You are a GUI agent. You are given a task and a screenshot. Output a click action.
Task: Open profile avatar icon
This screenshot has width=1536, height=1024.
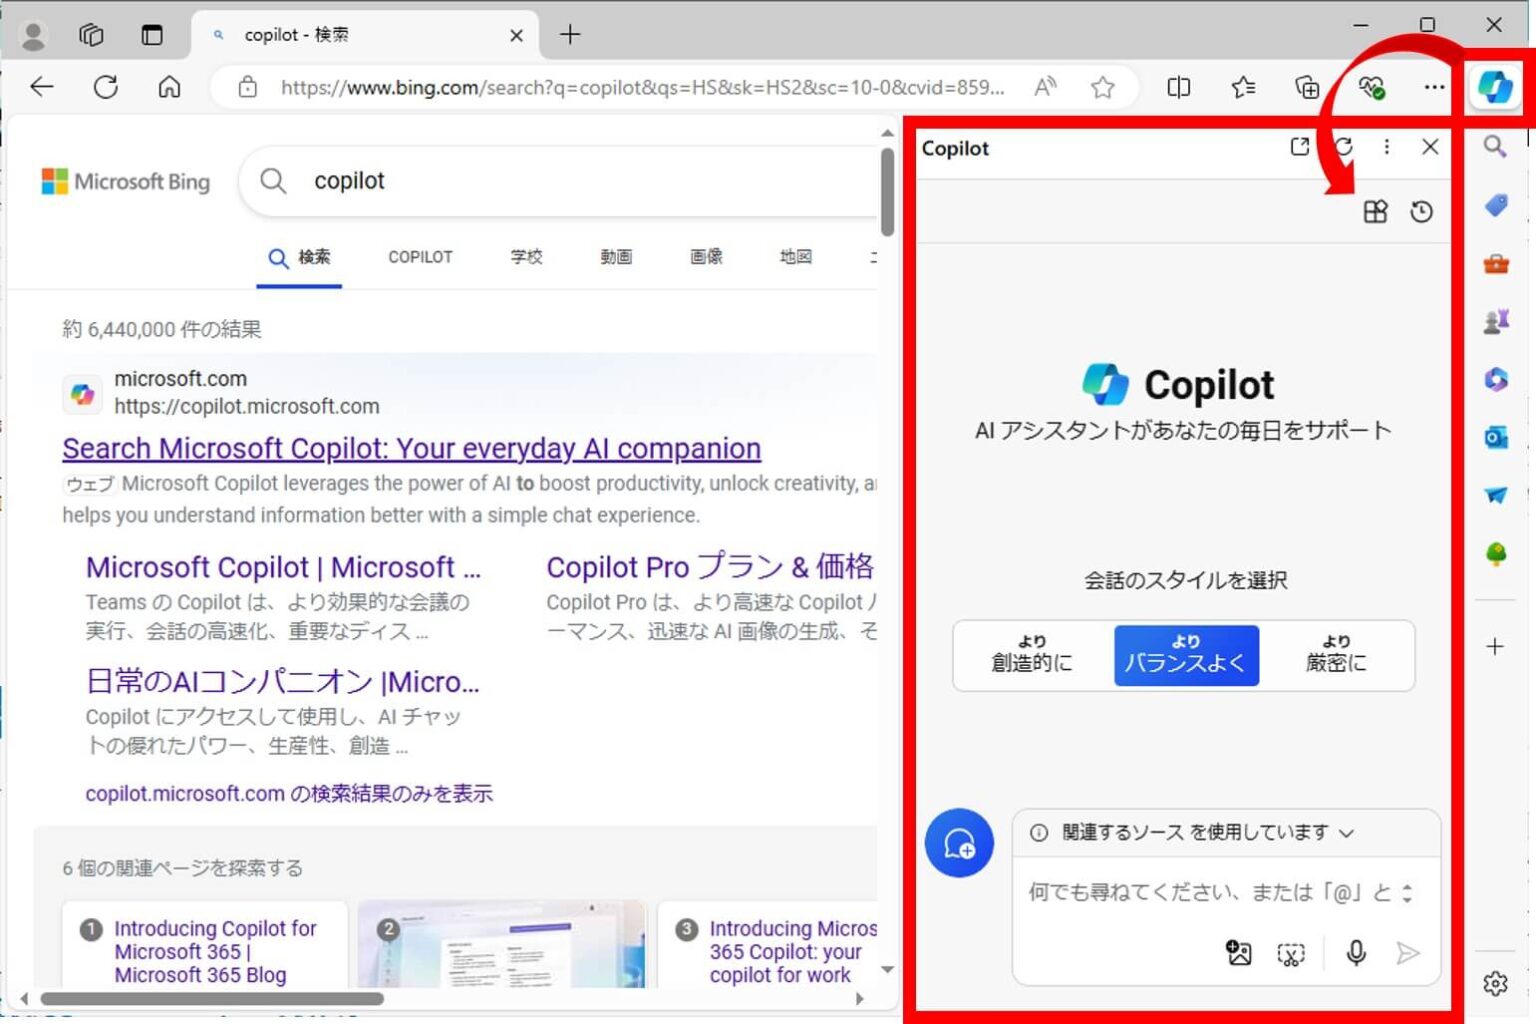point(34,35)
